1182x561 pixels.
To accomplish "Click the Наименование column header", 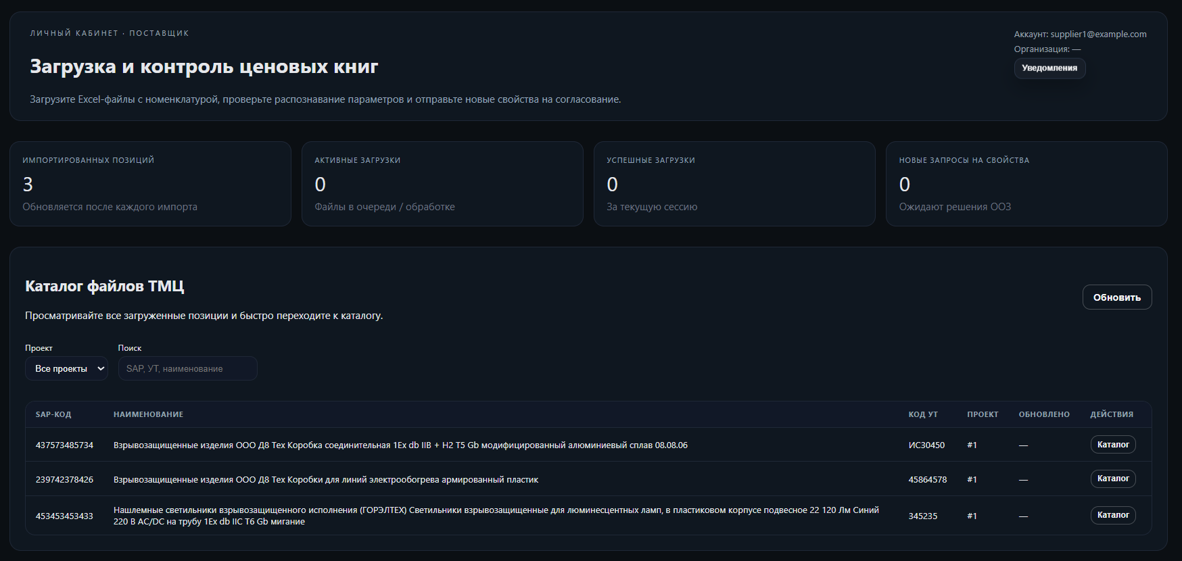I will tap(148, 414).
